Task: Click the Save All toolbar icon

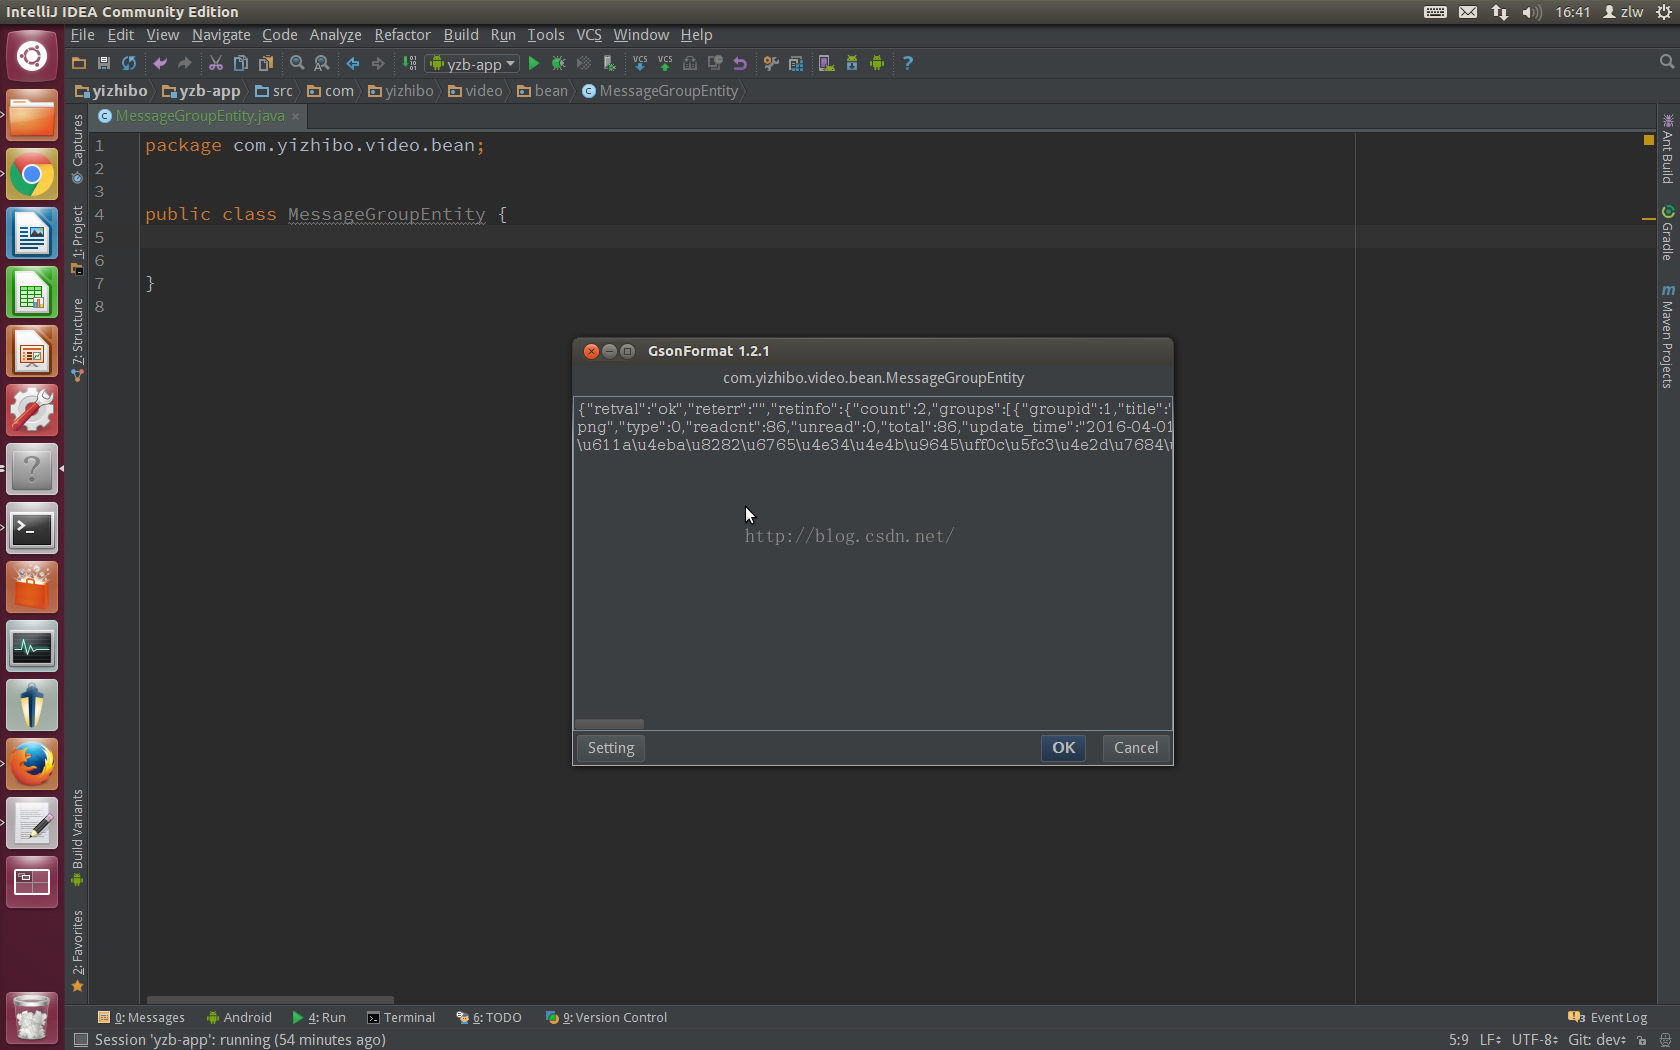Action: coord(104,63)
